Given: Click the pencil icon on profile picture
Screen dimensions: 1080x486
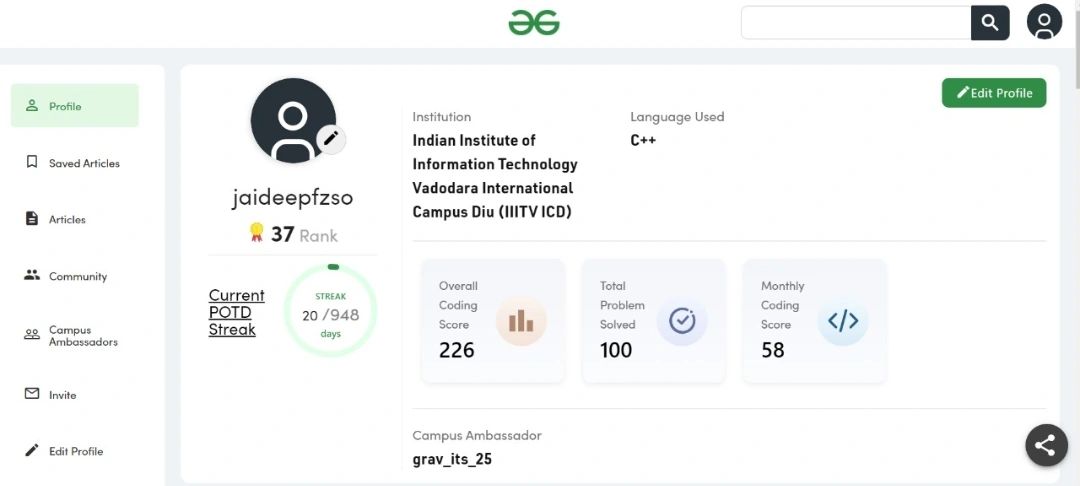Looking at the screenshot, I should pos(331,138).
